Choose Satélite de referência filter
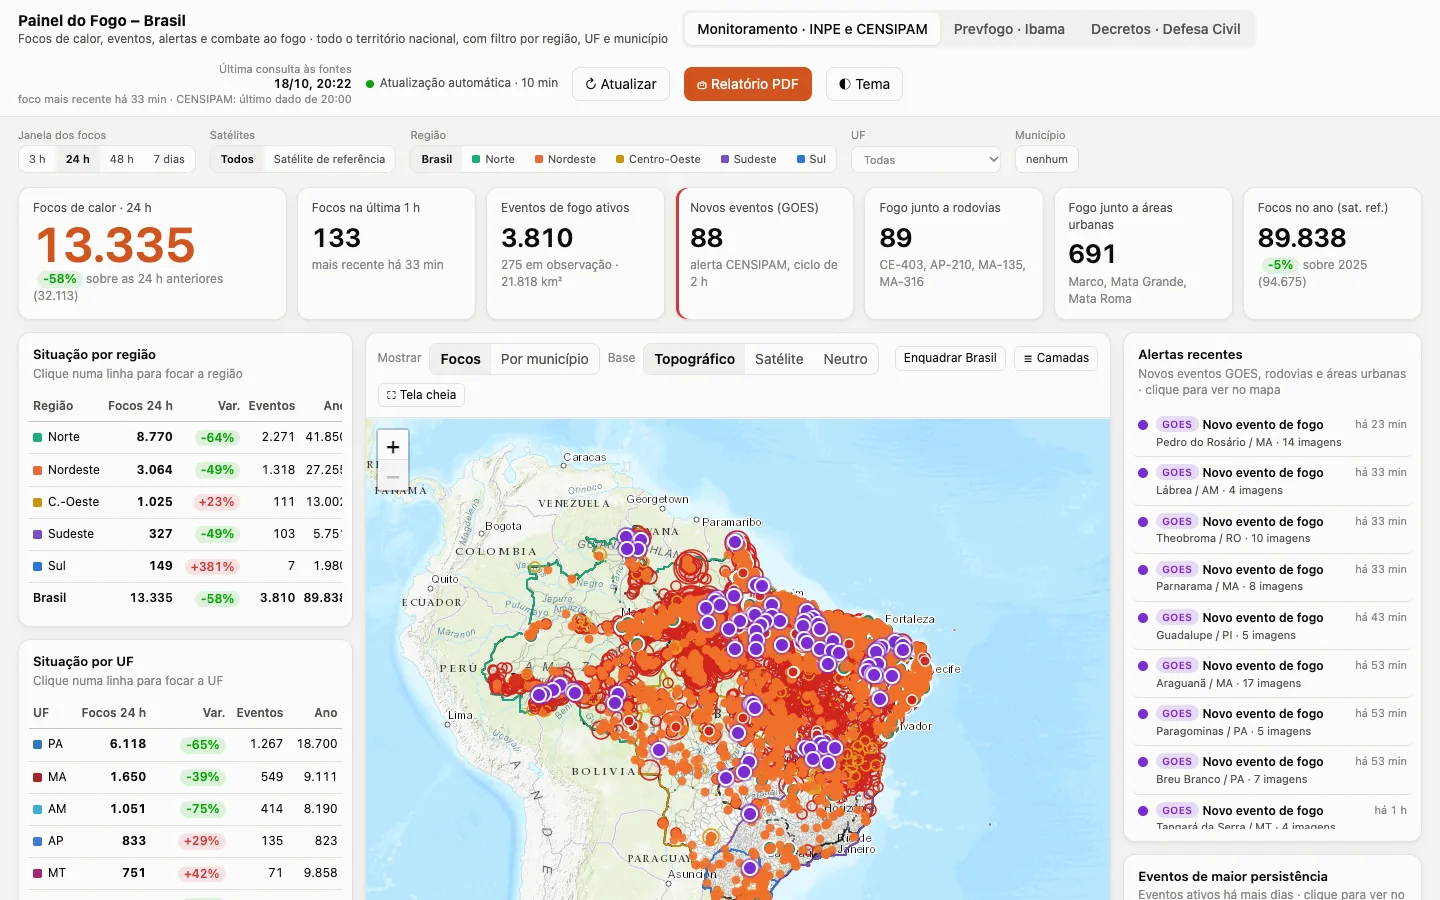The height and width of the screenshot is (900, 1440). point(329,159)
